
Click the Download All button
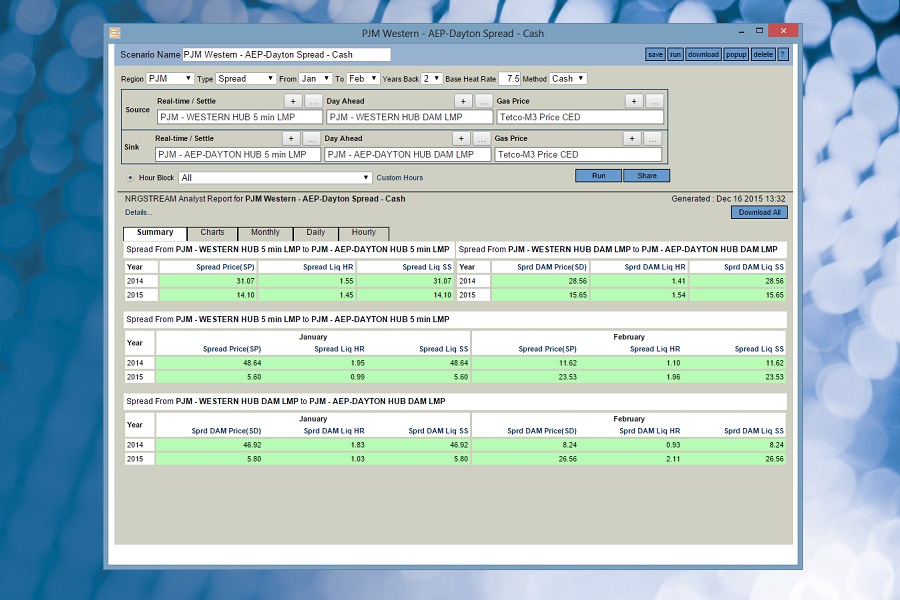[759, 212]
